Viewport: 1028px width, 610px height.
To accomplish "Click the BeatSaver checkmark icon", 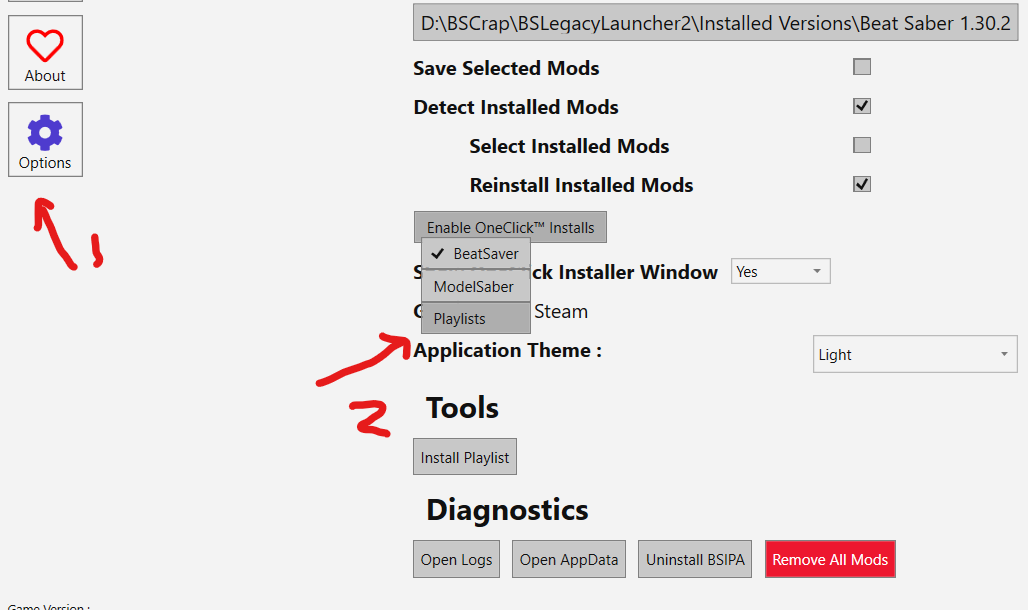I will 438,253.
